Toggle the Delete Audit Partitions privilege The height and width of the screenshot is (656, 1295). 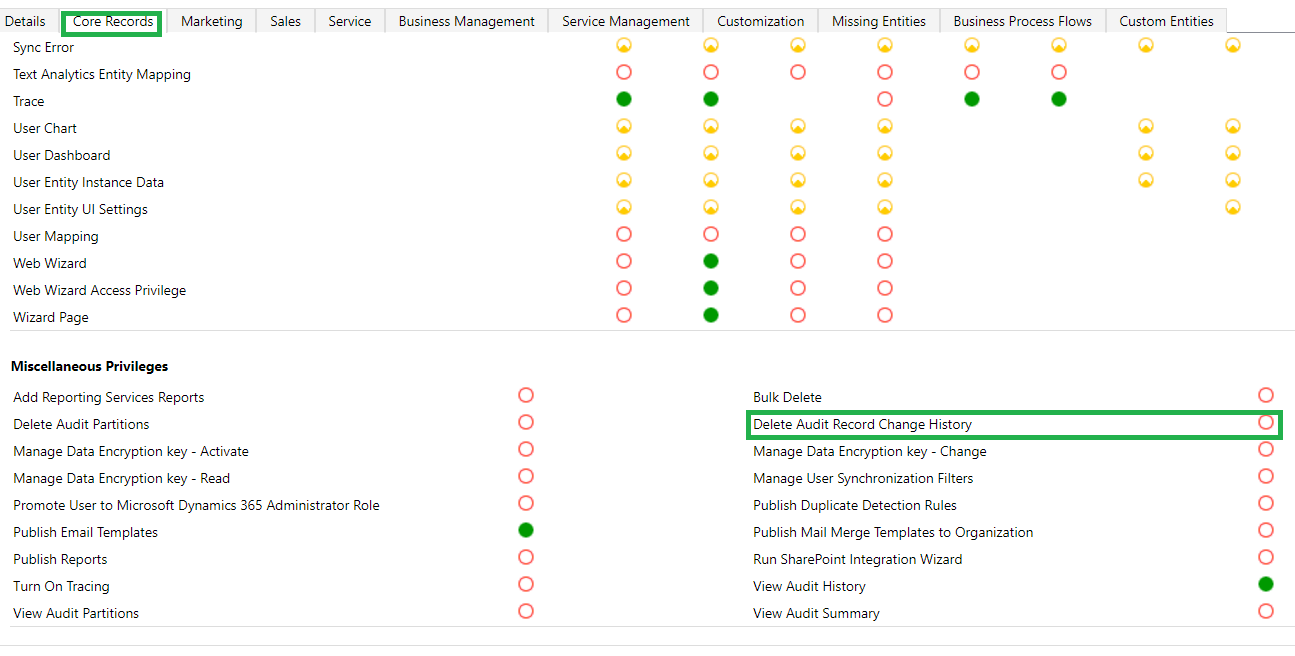tap(526, 422)
